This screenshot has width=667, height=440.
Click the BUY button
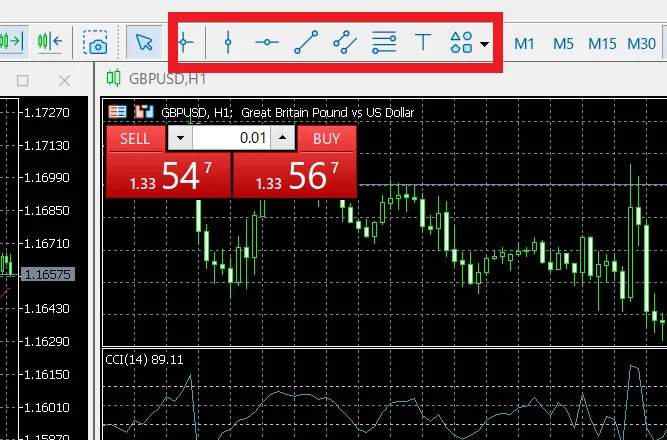pos(326,138)
